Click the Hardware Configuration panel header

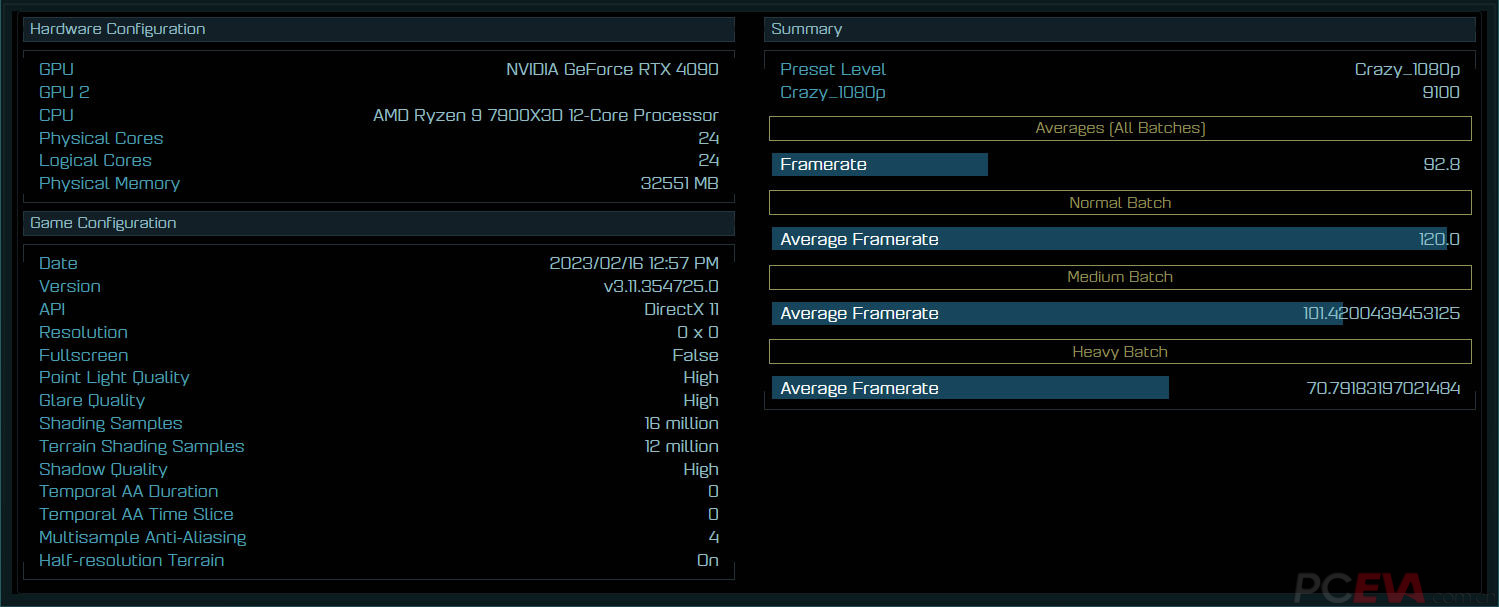point(378,29)
